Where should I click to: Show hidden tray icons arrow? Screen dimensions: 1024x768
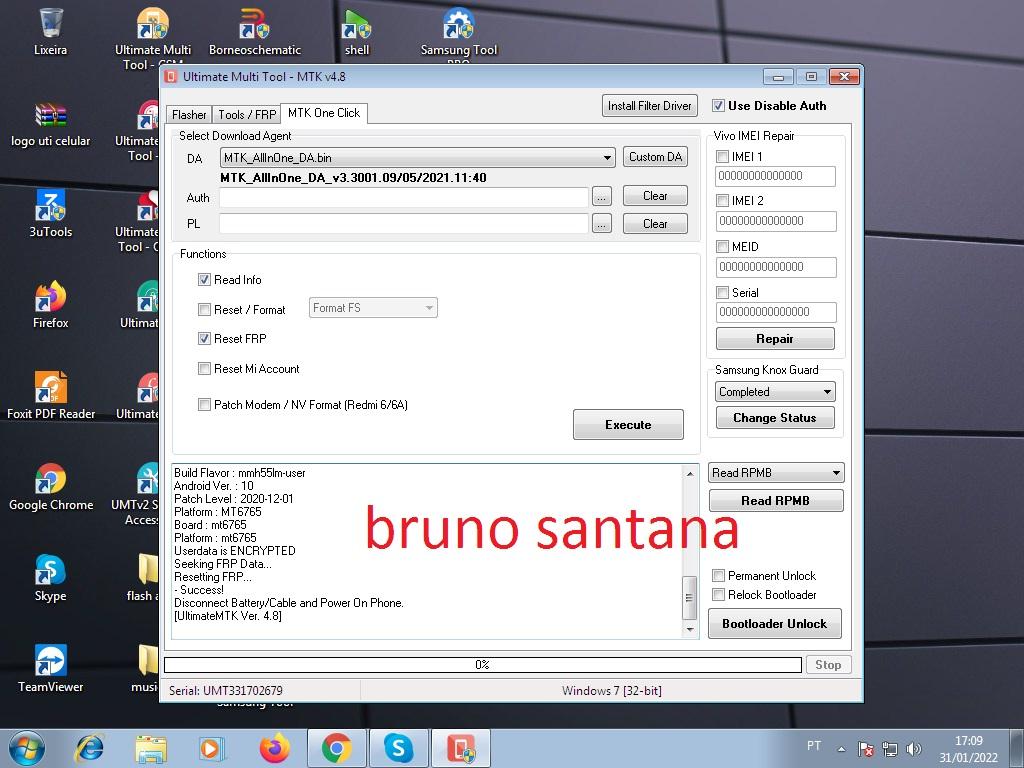click(841, 749)
